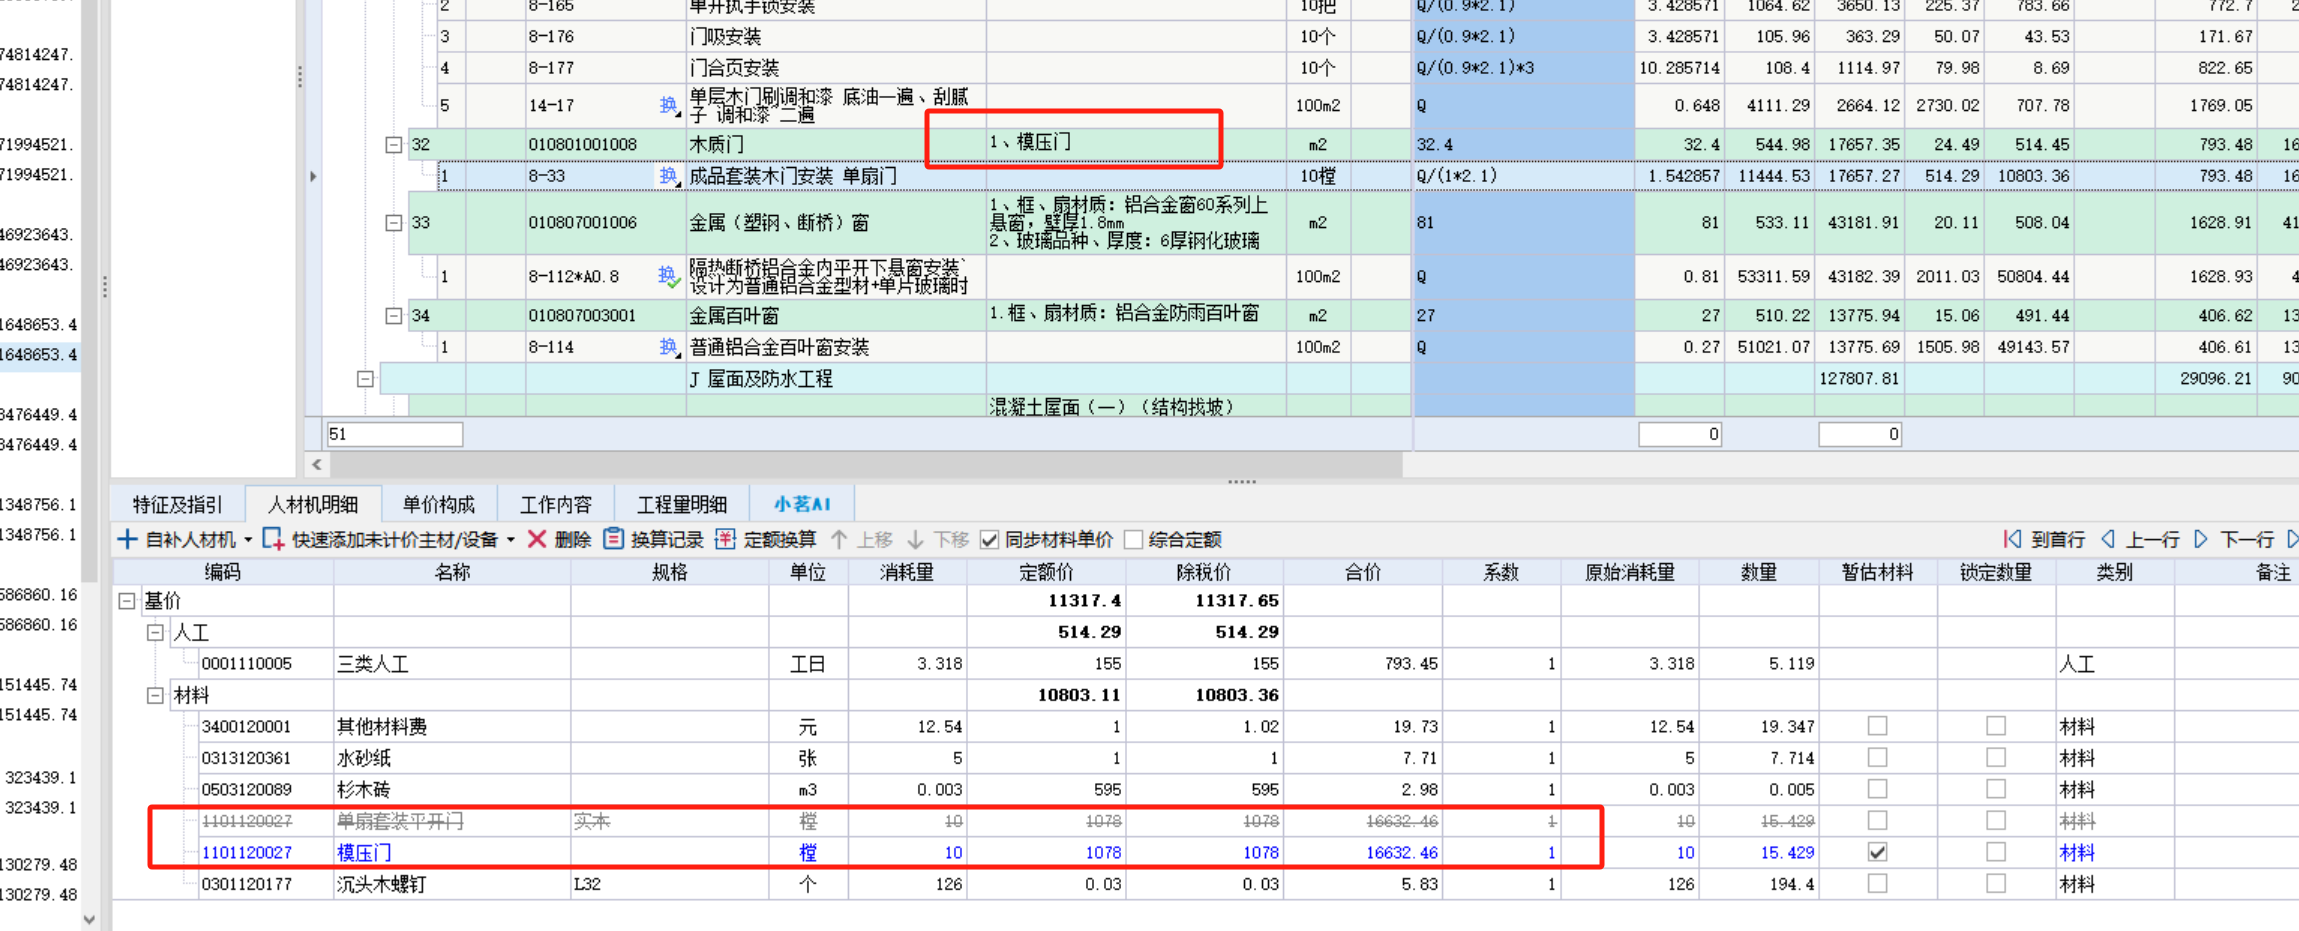Click 换 icon on row 14-17

pos(668,106)
